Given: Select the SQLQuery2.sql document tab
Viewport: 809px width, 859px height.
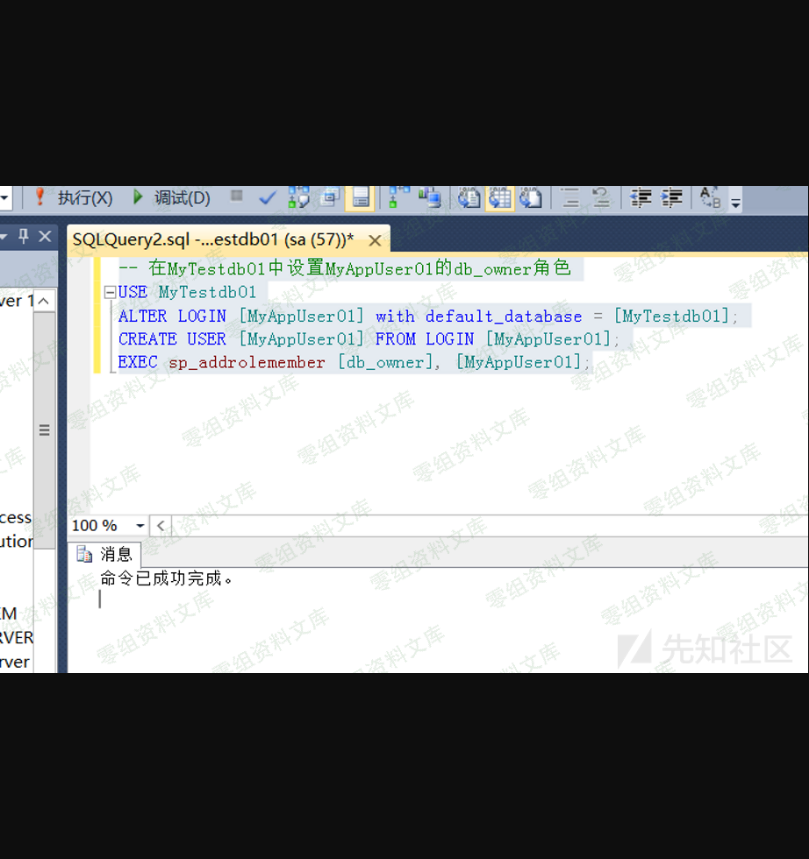Looking at the screenshot, I should (212, 240).
